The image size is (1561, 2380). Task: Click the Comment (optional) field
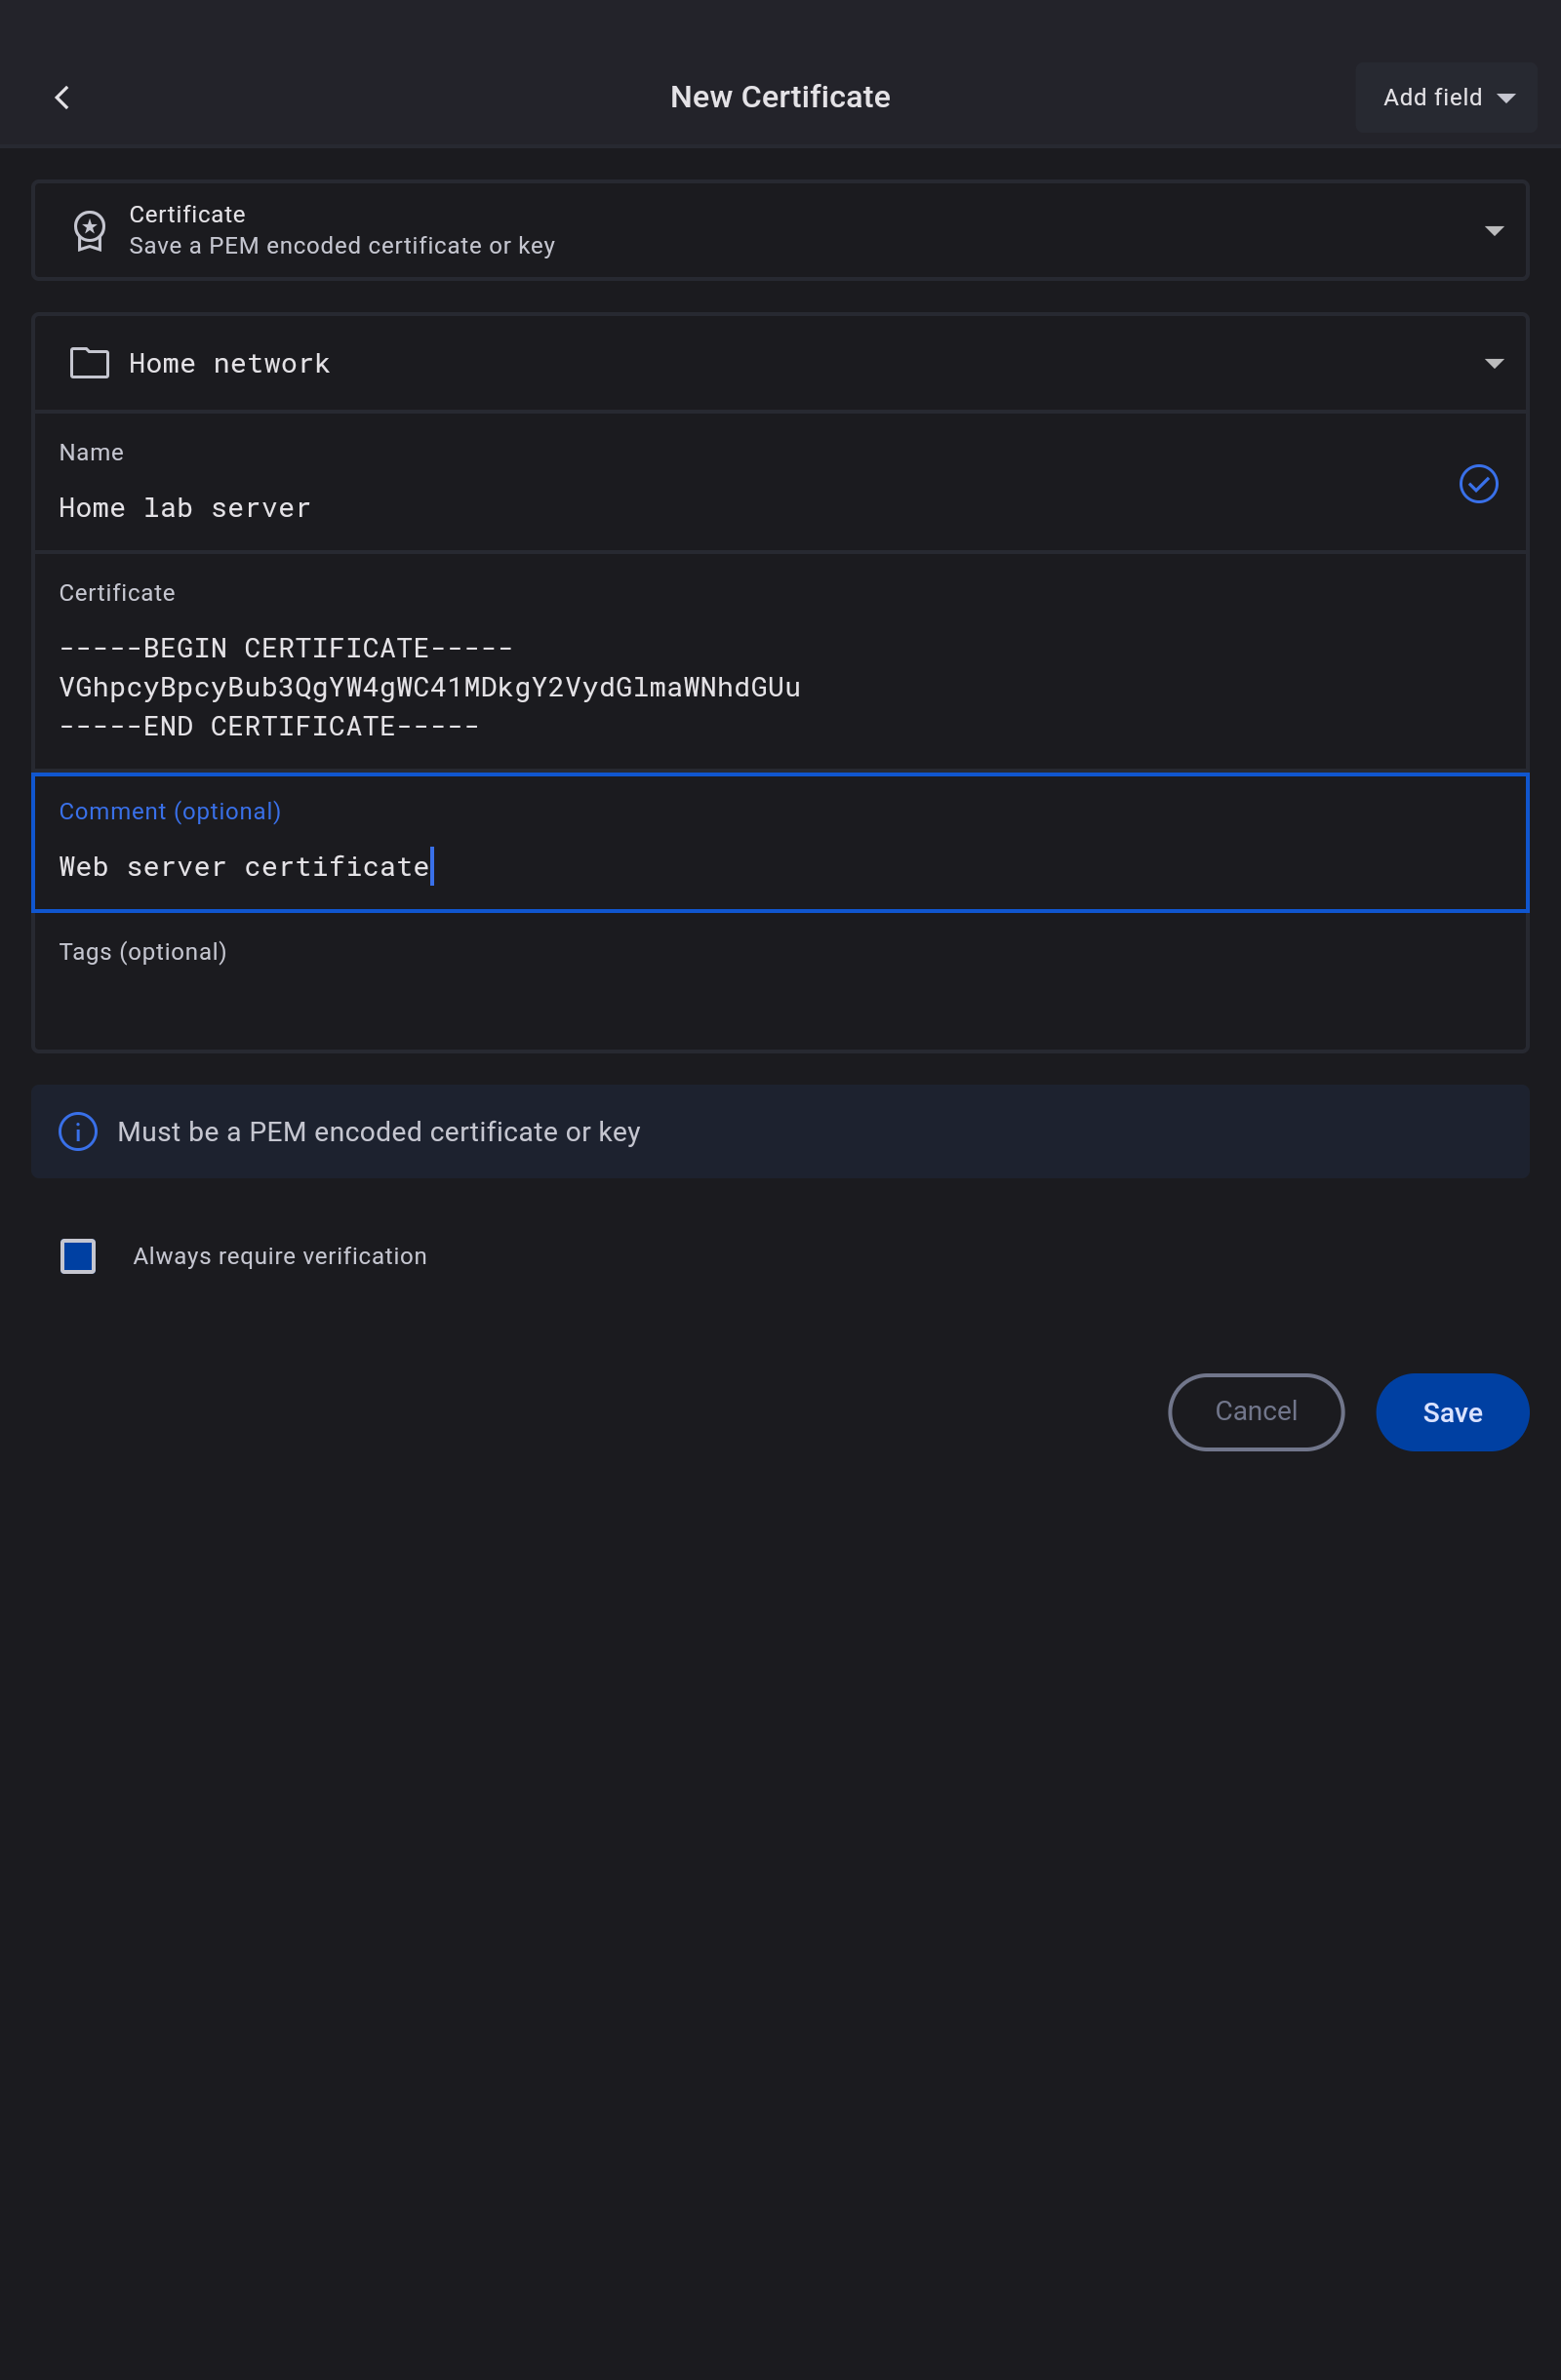(x=780, y=866)
